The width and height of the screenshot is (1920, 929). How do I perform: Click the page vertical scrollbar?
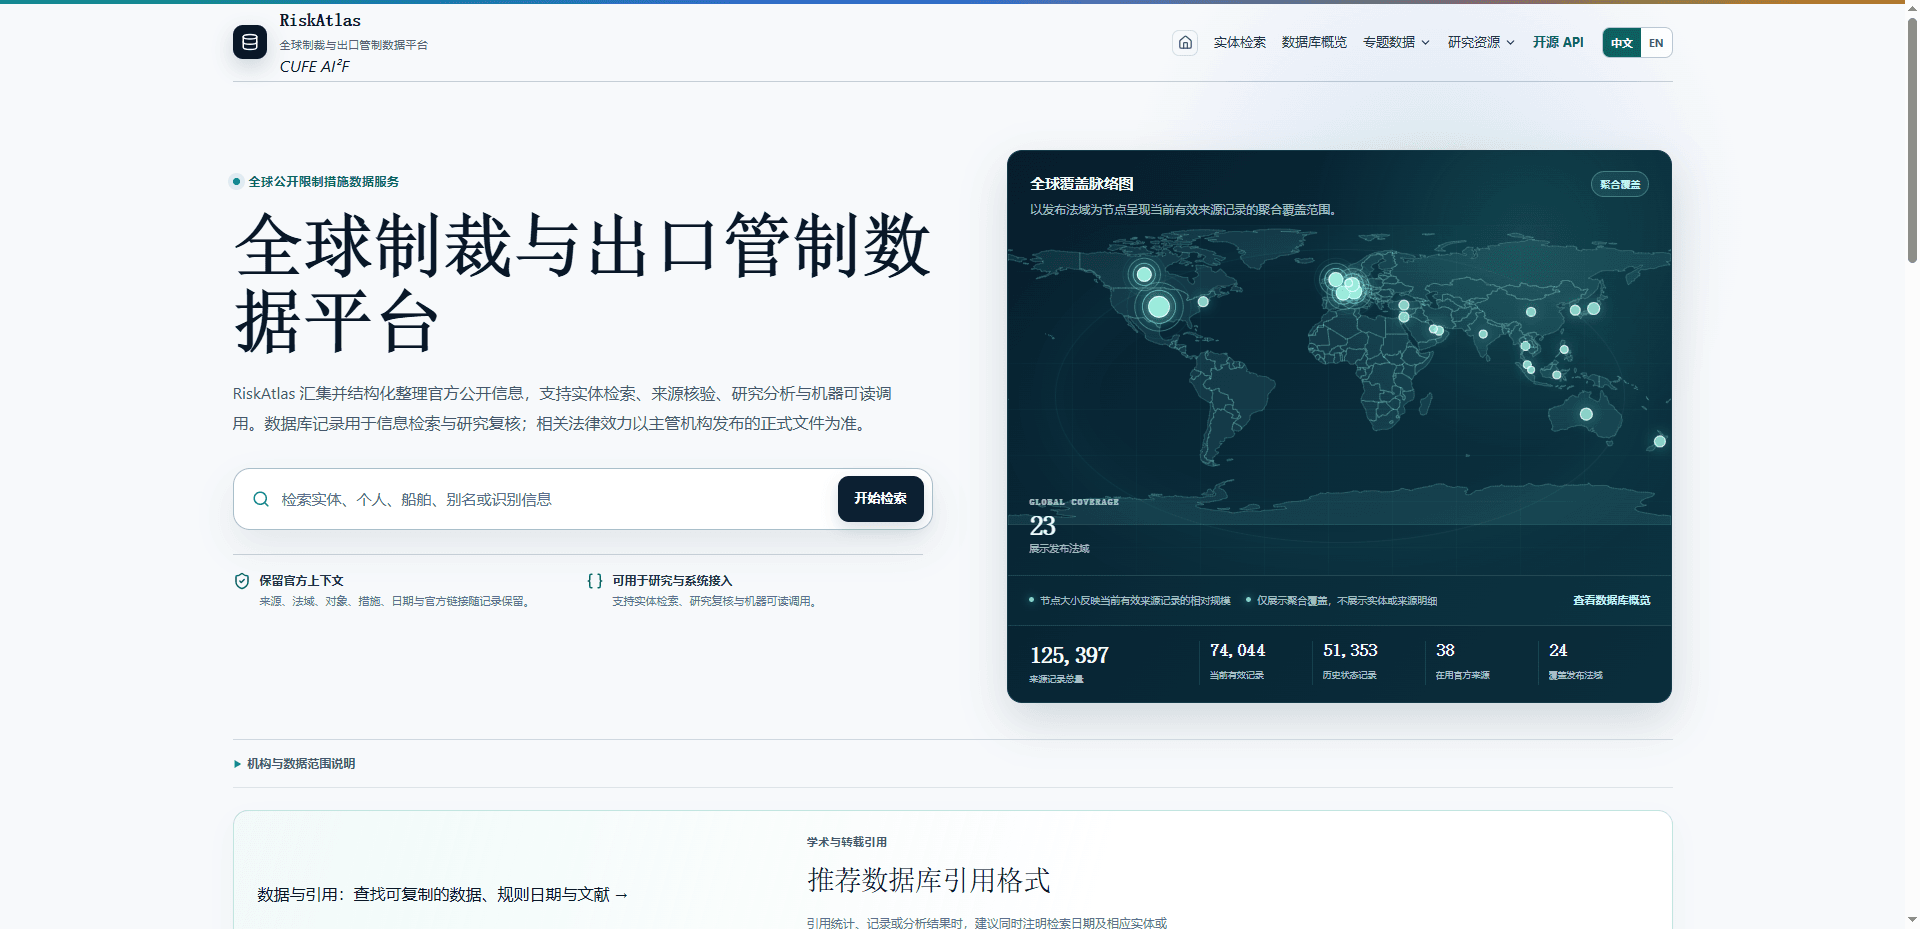[x=1912, y=140]
